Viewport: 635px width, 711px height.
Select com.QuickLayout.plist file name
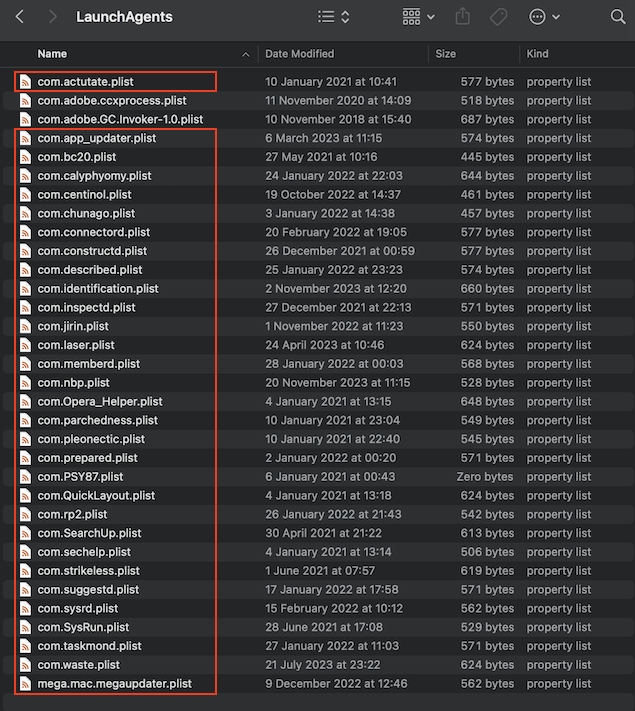[x=96, y=496]
